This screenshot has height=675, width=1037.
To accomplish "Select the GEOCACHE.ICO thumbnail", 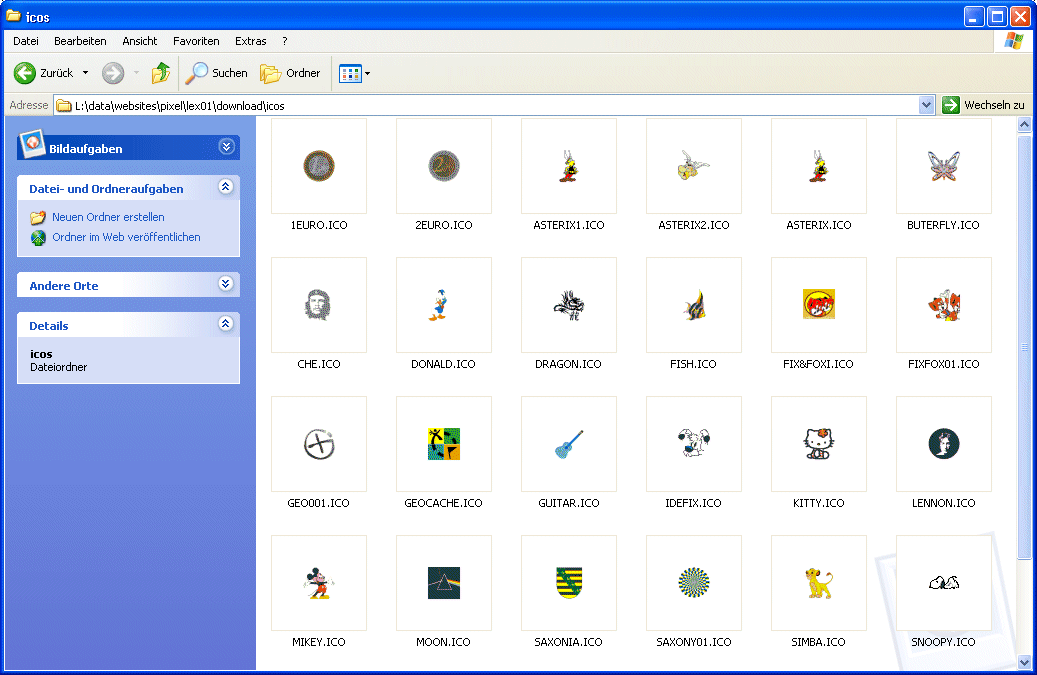I will (444, 444).
